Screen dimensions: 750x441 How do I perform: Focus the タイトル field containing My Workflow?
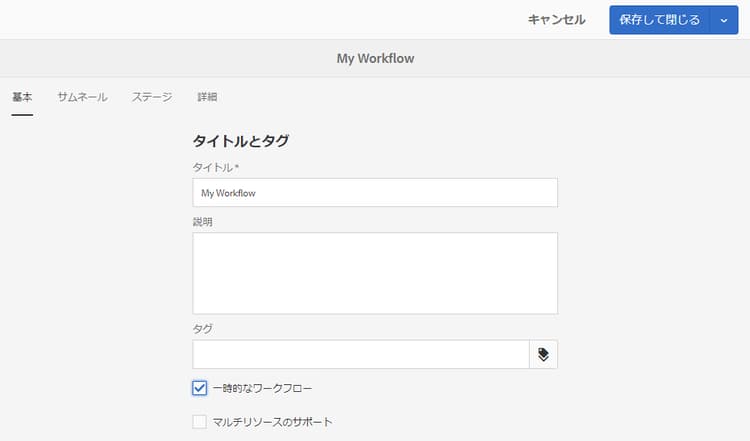374,193
